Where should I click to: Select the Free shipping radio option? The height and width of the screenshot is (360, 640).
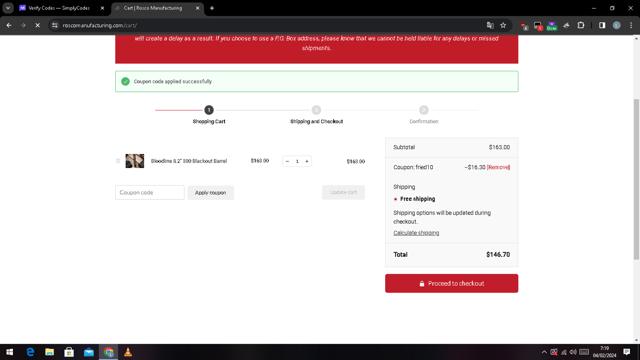tap(395, 199)
